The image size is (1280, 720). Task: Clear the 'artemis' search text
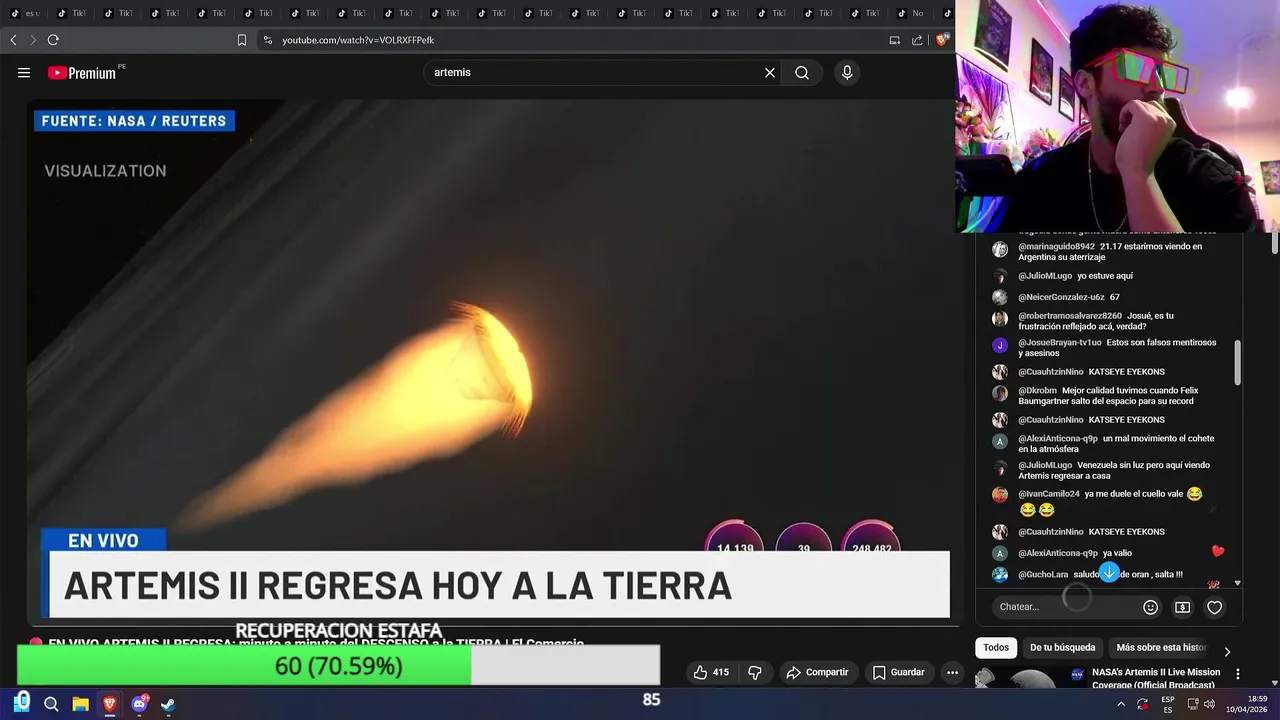point(770,72)
